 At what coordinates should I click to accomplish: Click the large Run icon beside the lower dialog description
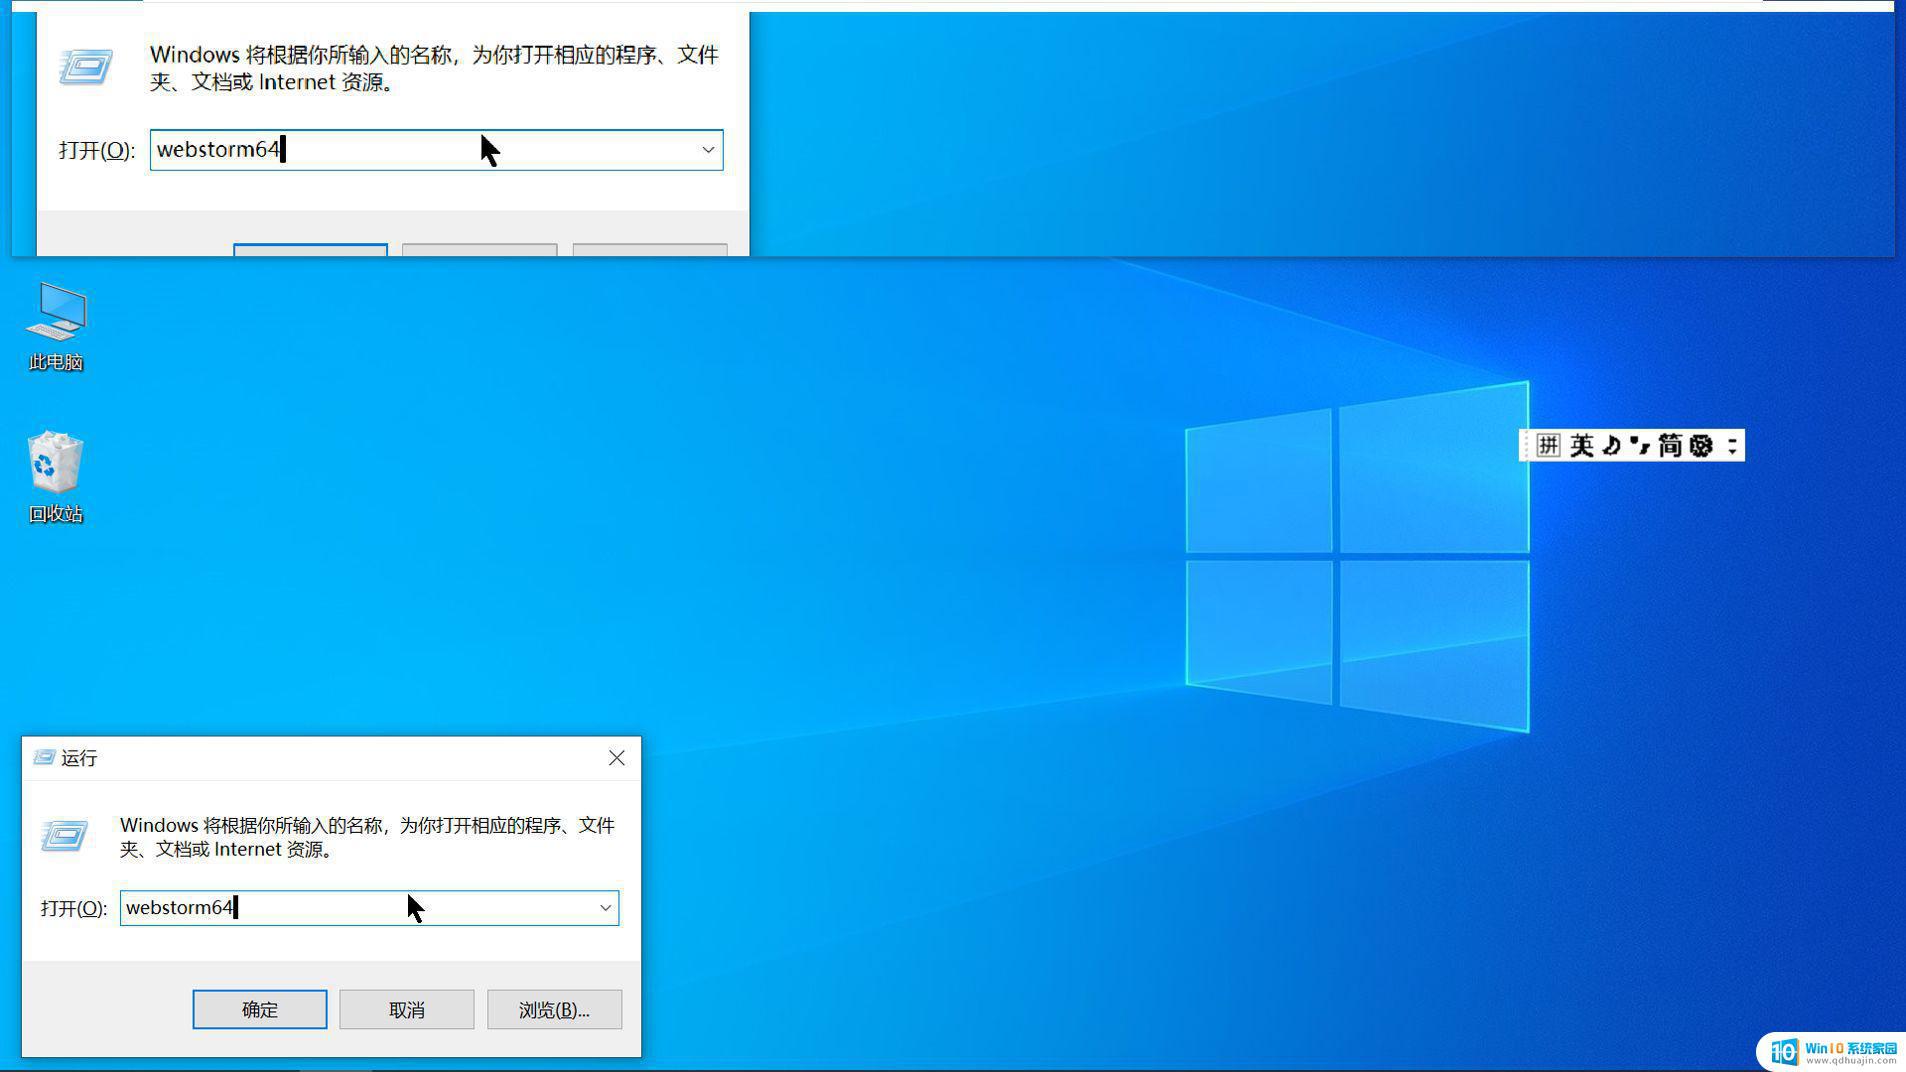pos(65,836)
